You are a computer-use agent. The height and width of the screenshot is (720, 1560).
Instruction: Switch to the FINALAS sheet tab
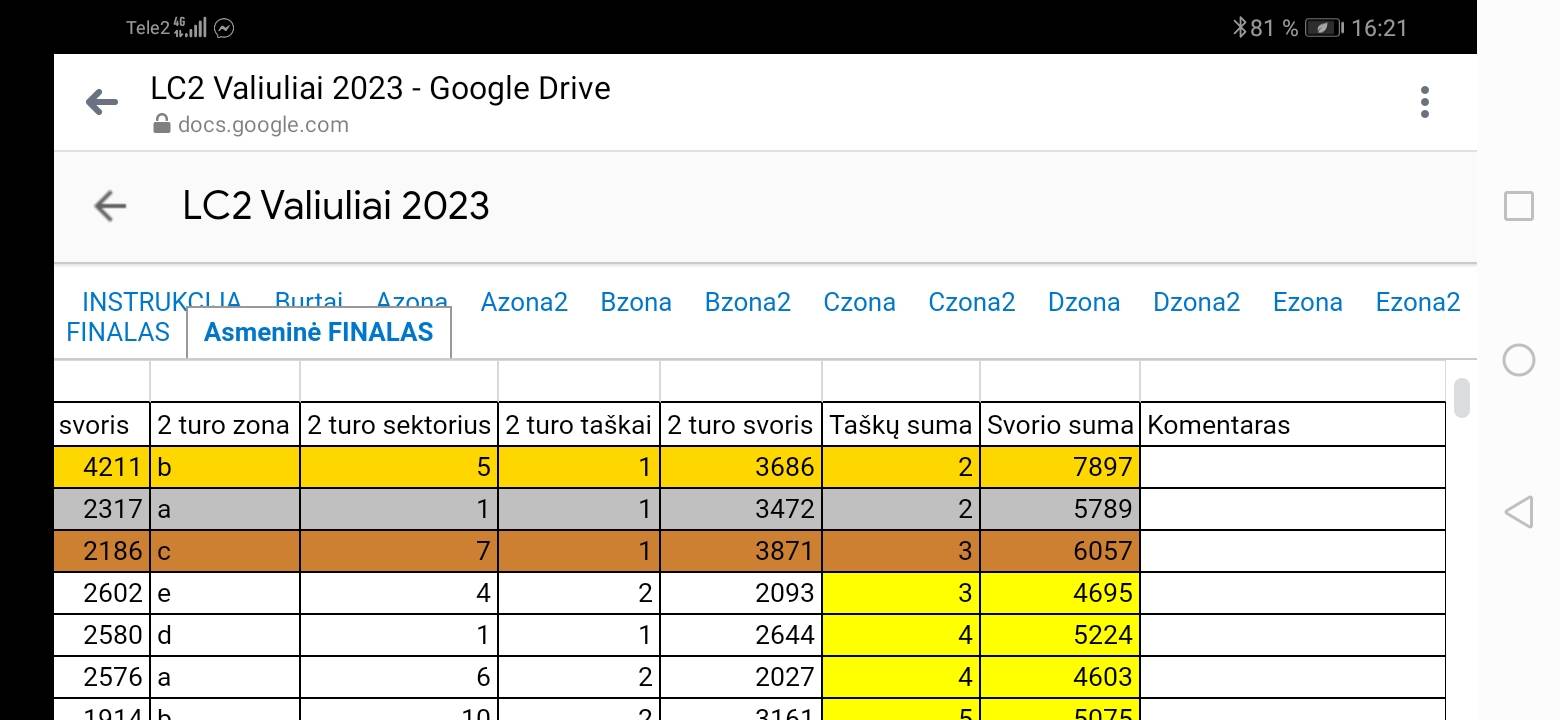pos(118,332)
